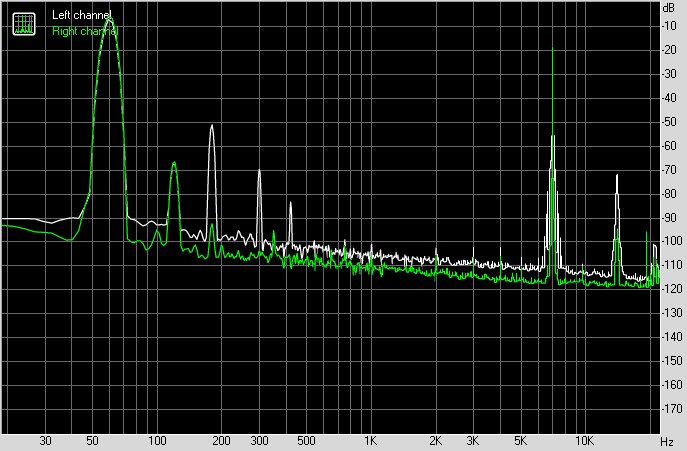This screenshot has height=451, width=687.
Task: Click the 500 frequency axis label
Action: (x=306, y=441)
